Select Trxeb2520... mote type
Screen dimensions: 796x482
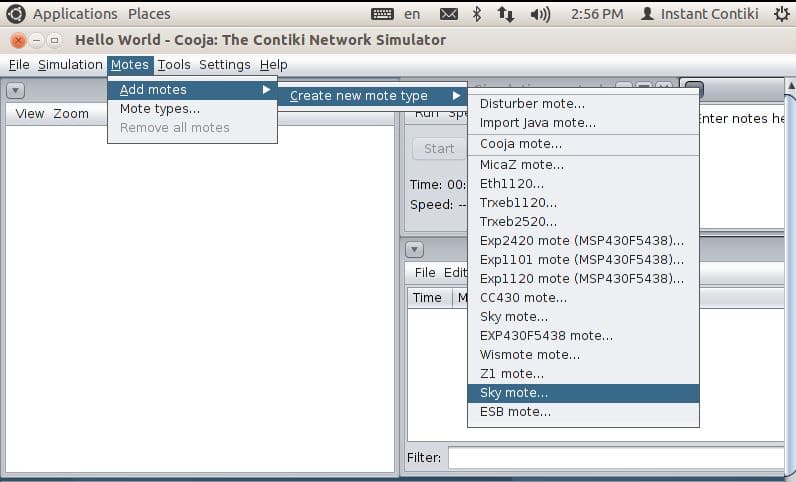(x=583, y=221)
